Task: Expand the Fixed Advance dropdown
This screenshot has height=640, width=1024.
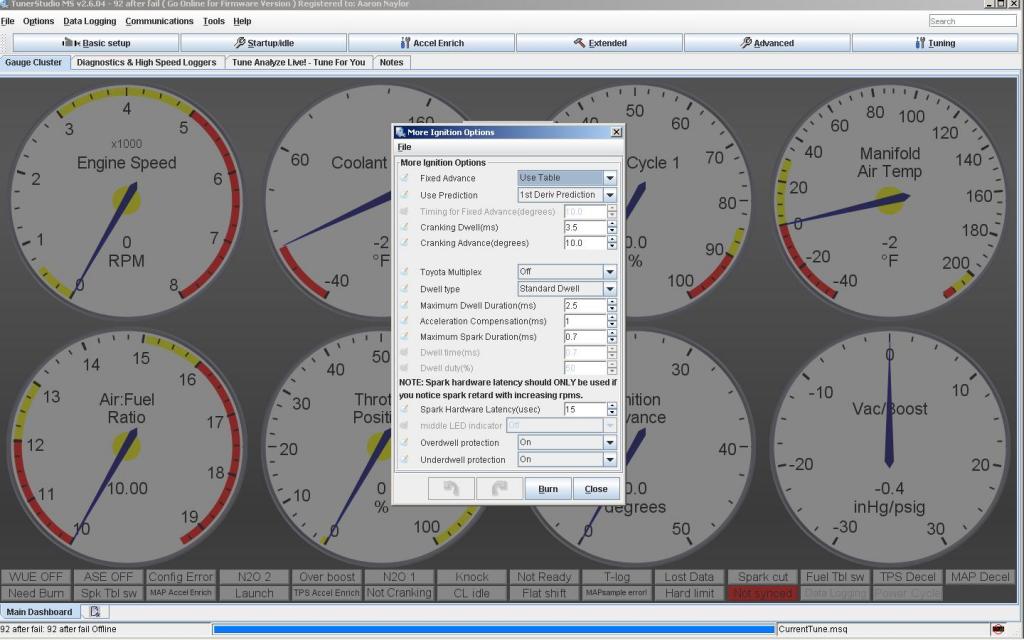Action: [x=609, y=178]
